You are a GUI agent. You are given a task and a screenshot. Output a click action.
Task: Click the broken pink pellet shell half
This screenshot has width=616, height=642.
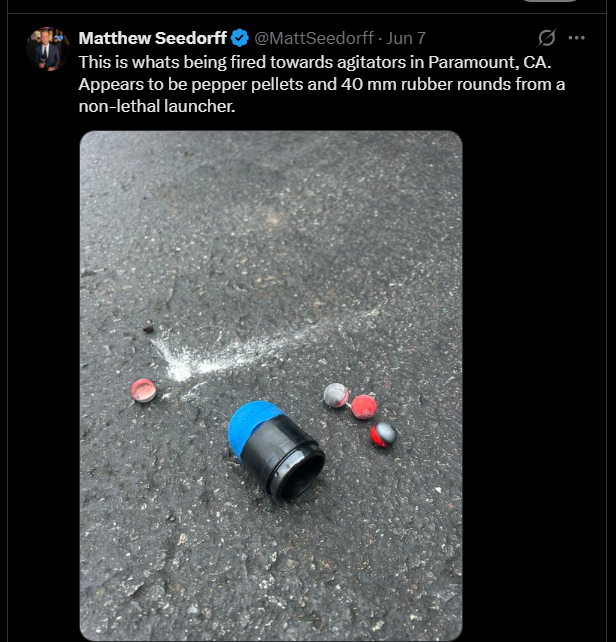(x=143, y=391)
